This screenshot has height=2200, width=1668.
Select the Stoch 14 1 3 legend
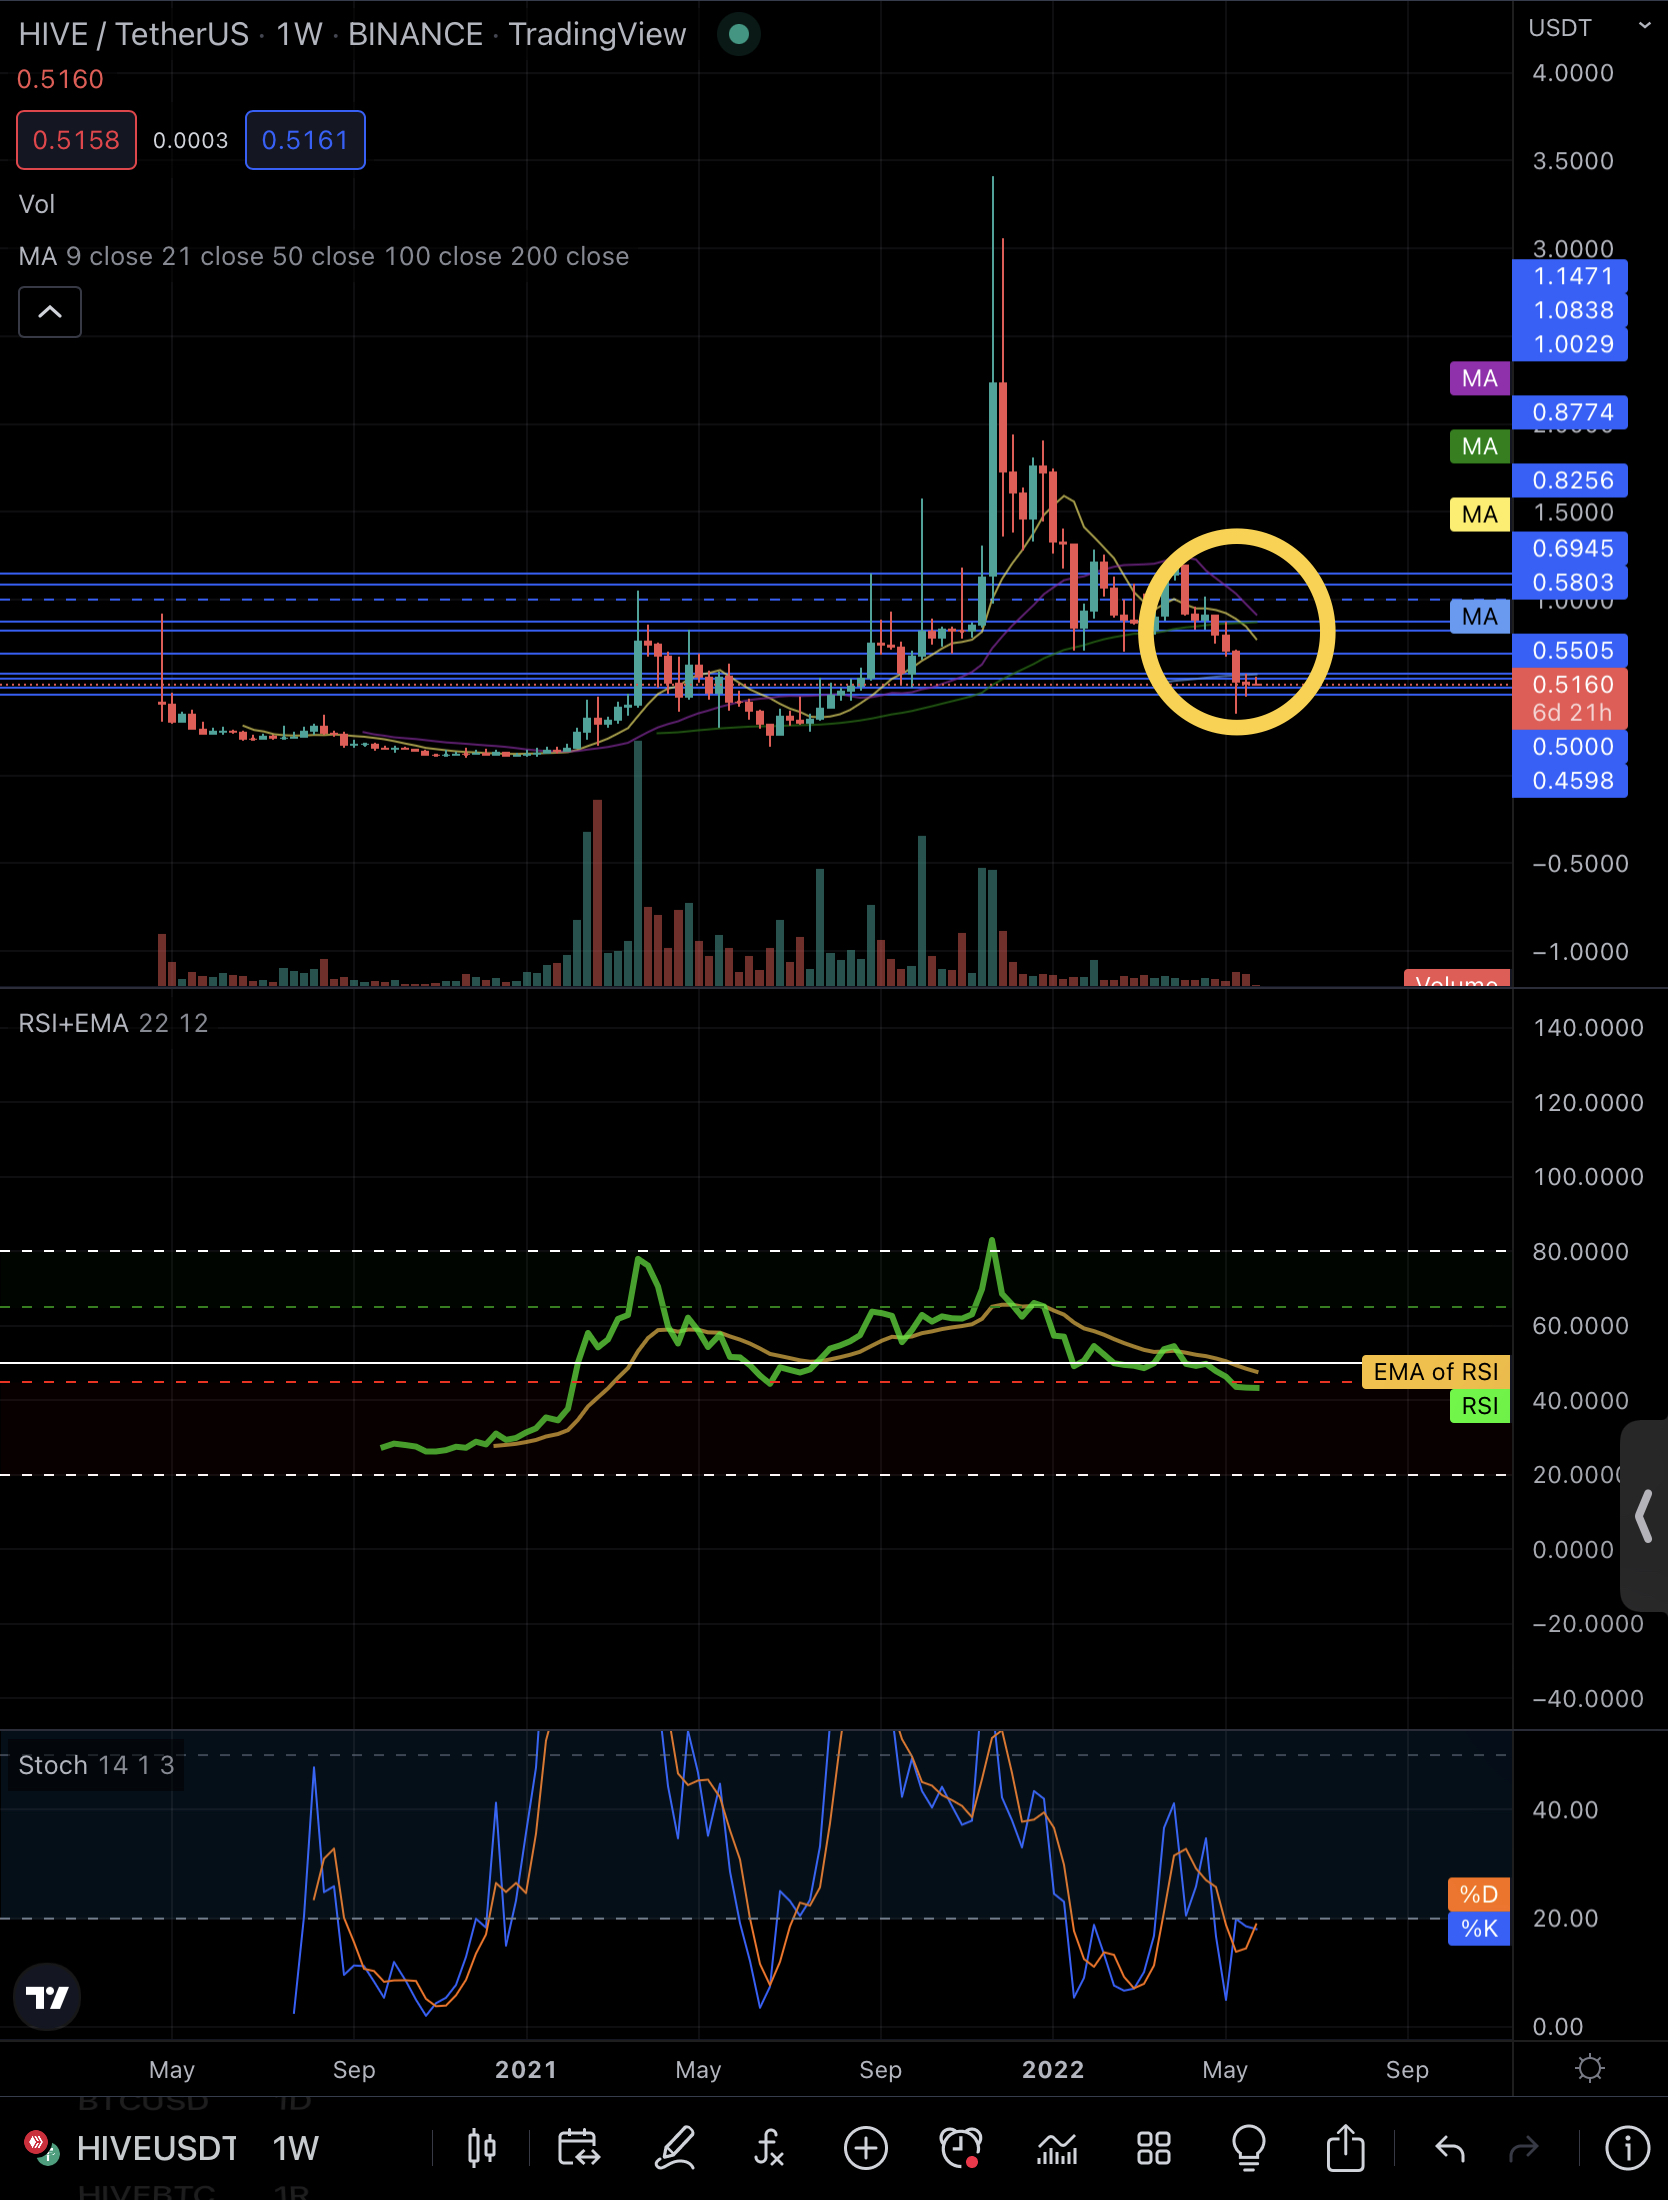coord(96,1765)
